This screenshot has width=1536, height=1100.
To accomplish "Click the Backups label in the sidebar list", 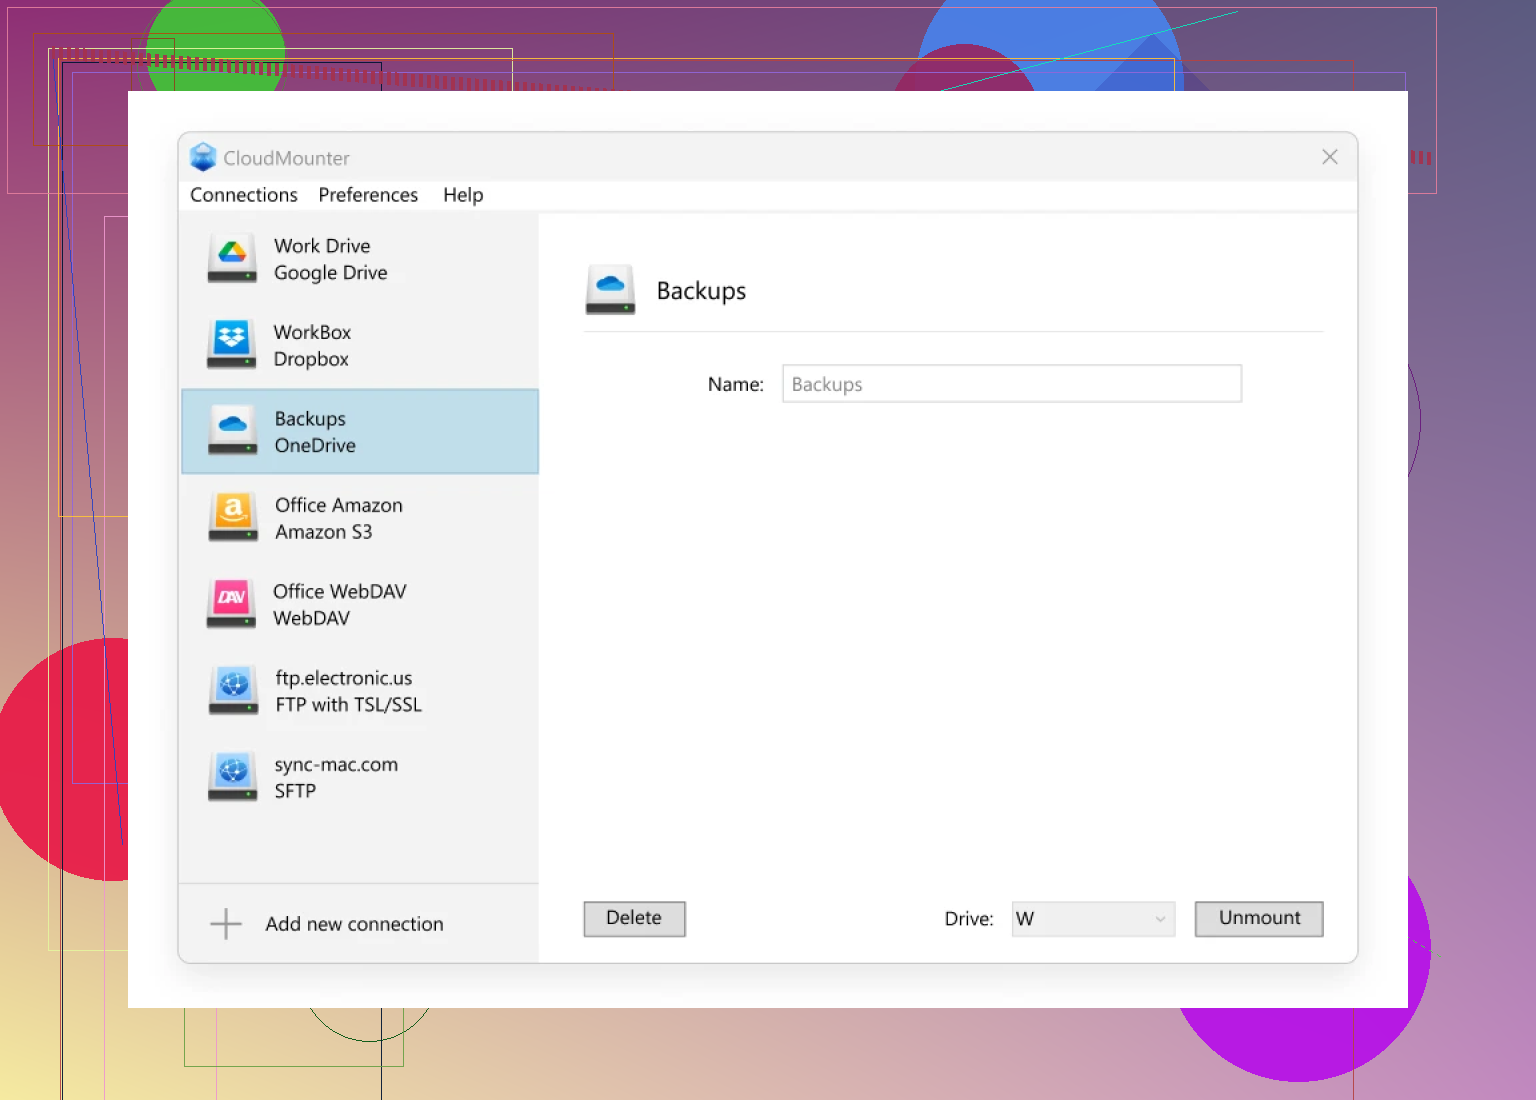I will [310, 419].
